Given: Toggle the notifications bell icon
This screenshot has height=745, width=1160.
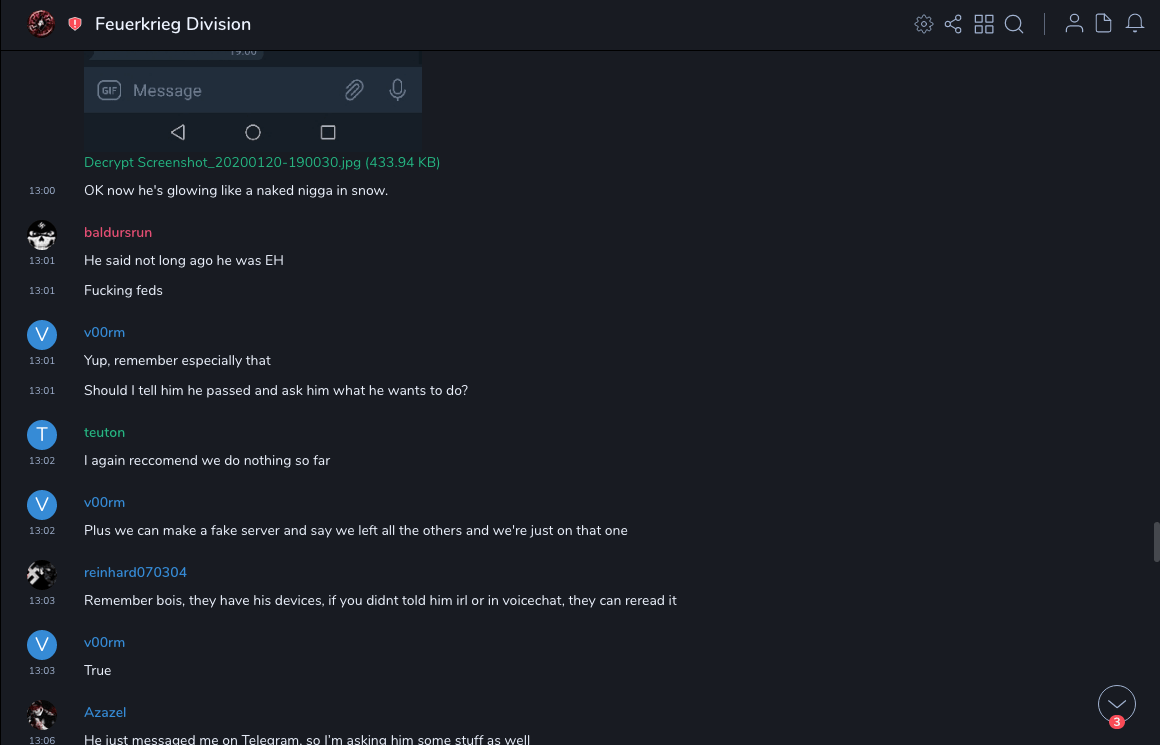Looking at the screenshot, I should click(x=1135, y=24).
